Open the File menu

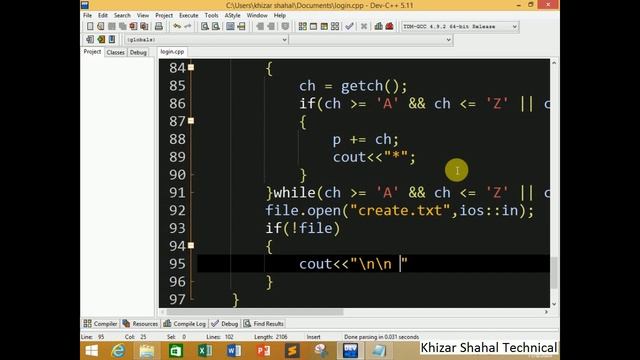[x=88, y=16]
